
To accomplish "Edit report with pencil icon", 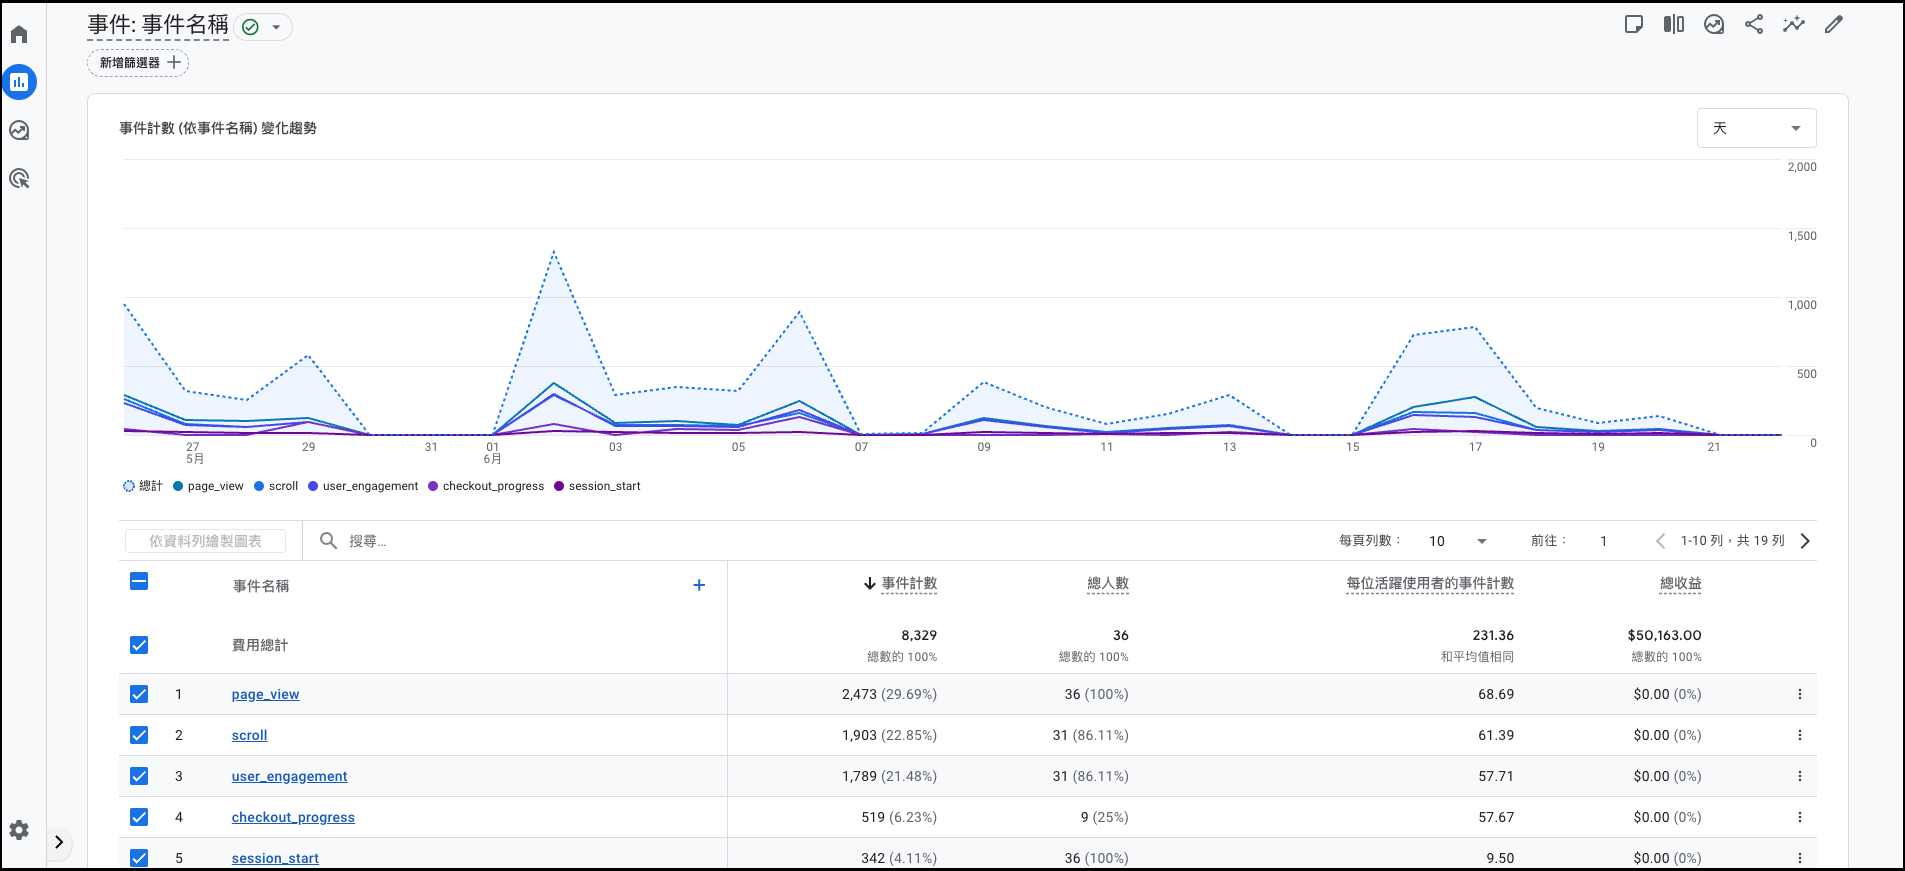I will (1833, 24).
